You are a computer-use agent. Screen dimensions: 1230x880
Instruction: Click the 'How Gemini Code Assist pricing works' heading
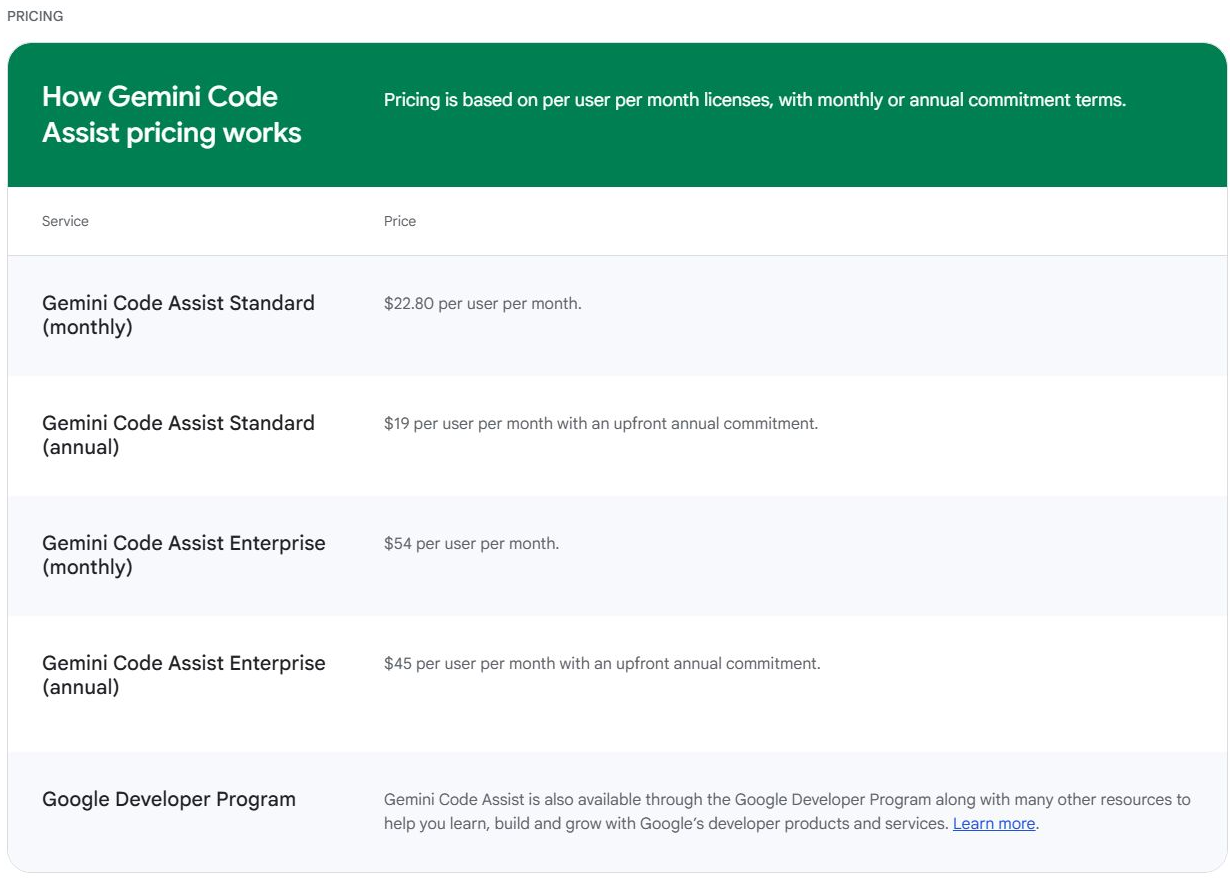[x=172, y=115]
